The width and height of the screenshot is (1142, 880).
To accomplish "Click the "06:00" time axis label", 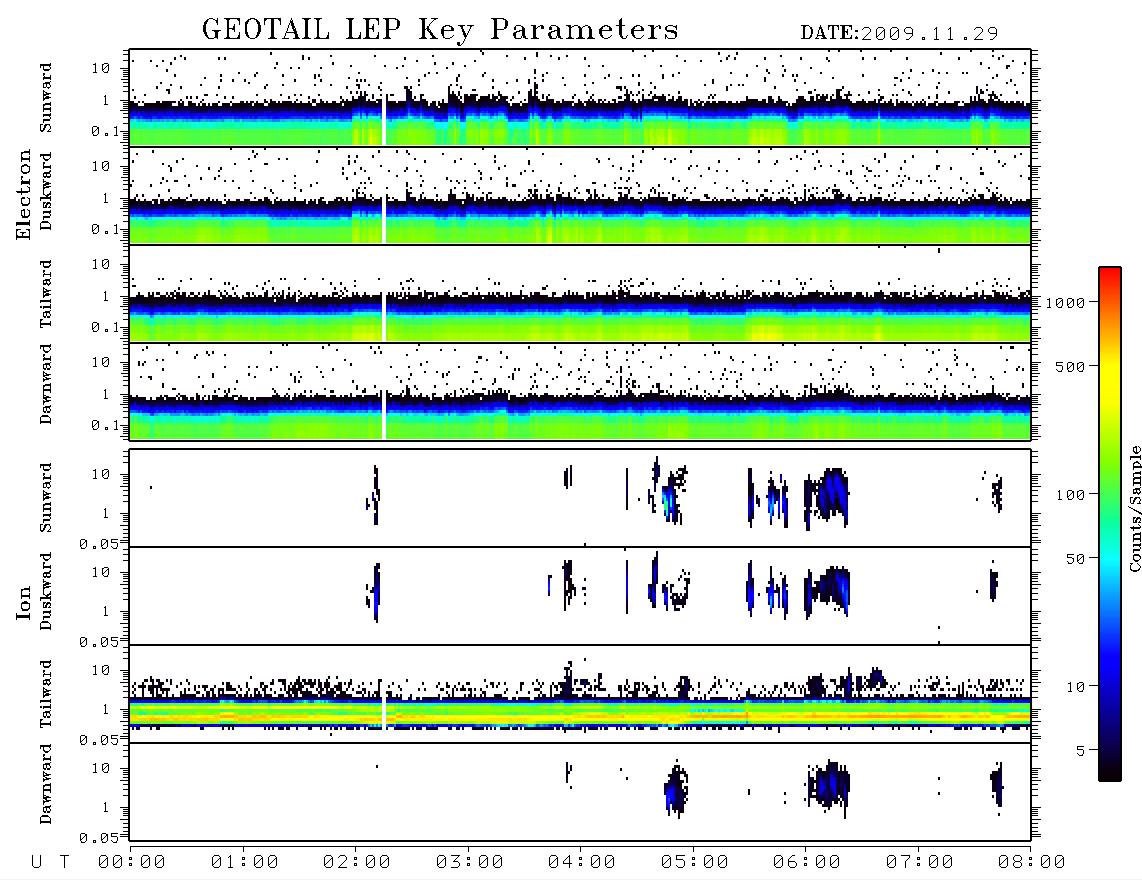I will [x=807, y=862].
